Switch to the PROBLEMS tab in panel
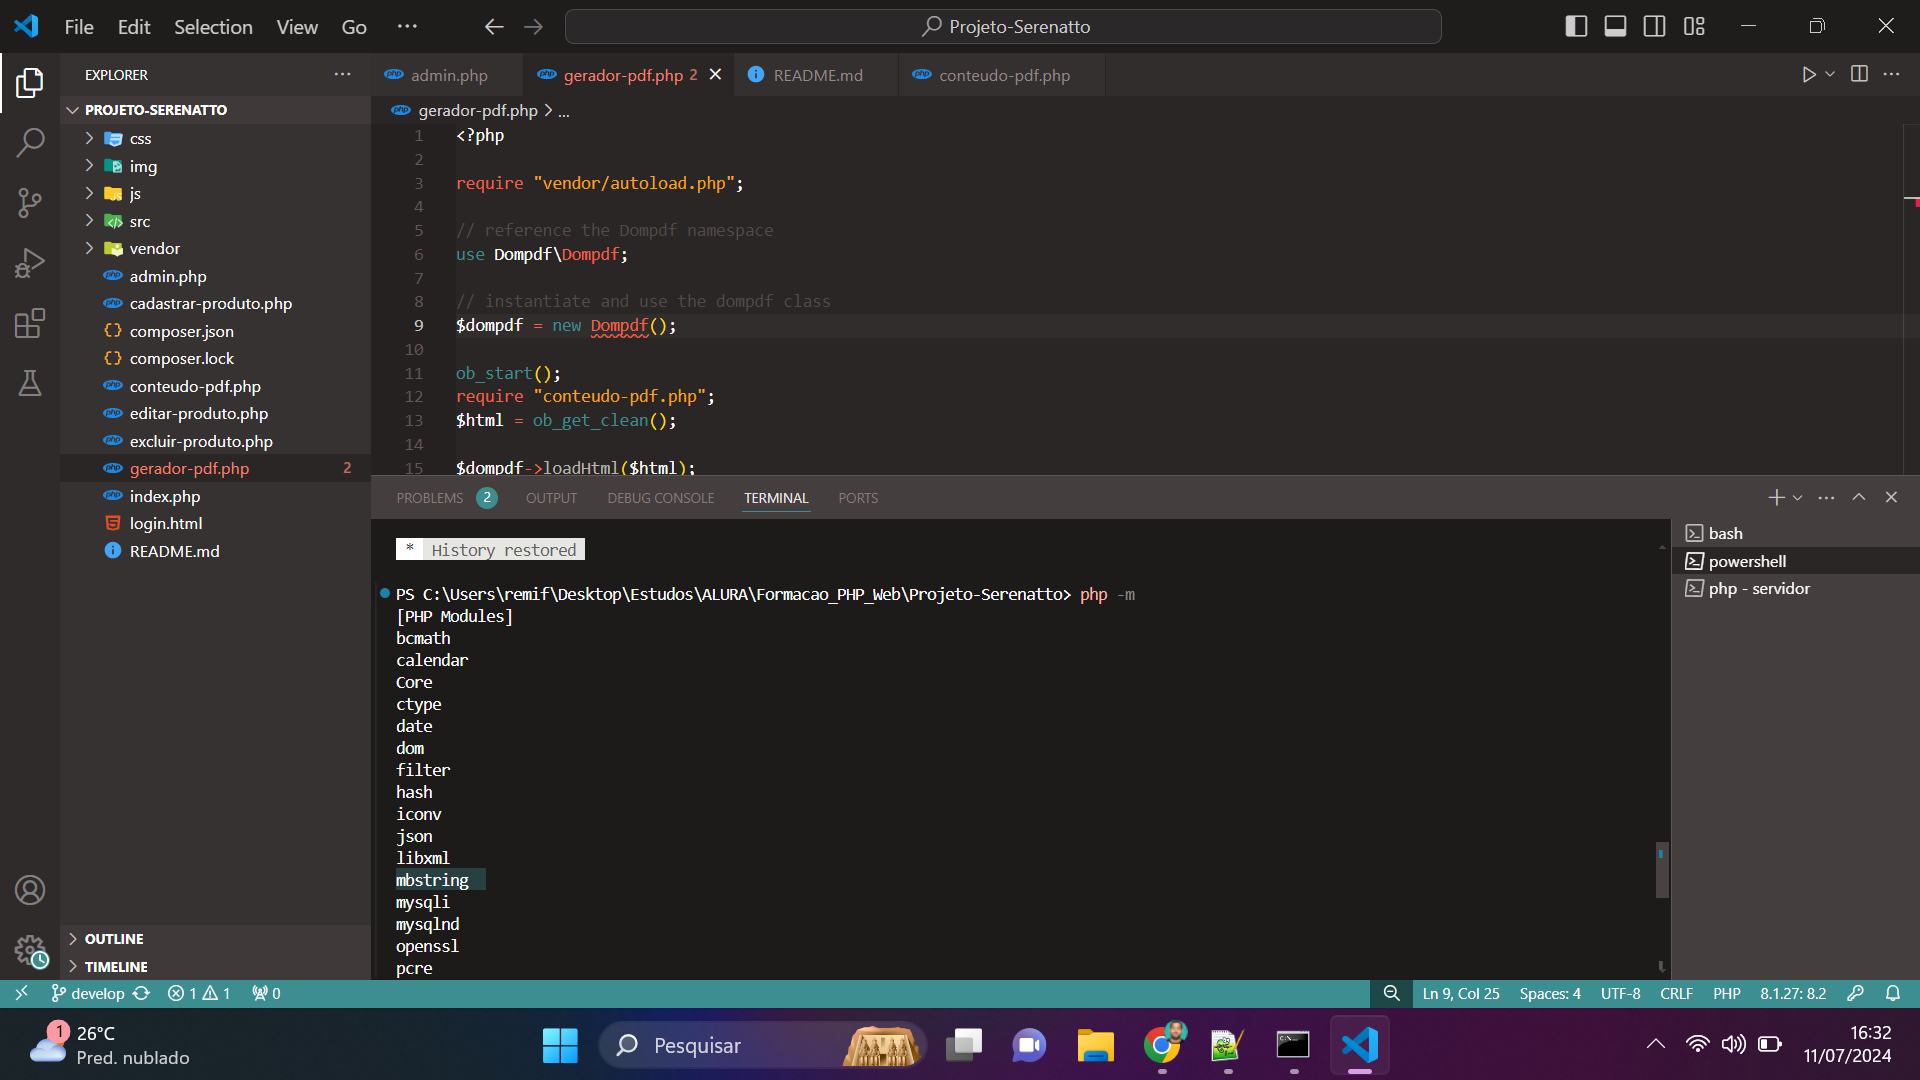 429,497
